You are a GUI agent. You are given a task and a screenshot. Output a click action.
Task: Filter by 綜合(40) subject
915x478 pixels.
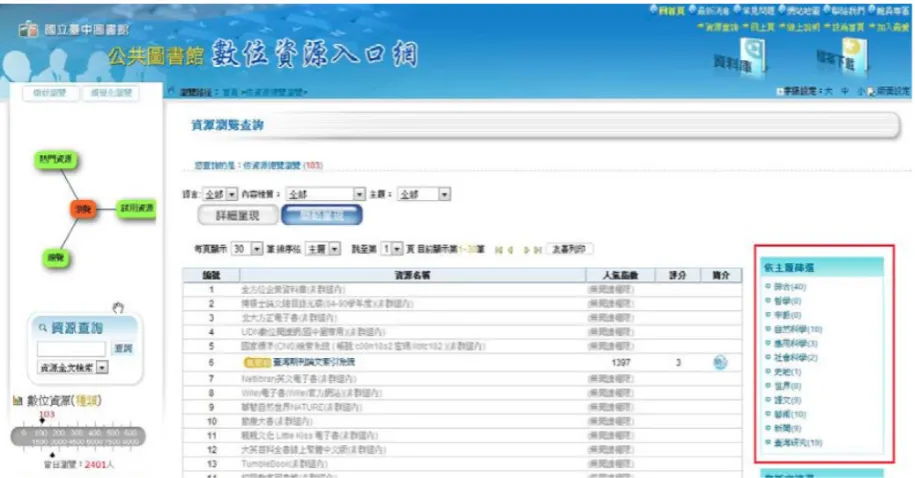click(x=790, y=287)
